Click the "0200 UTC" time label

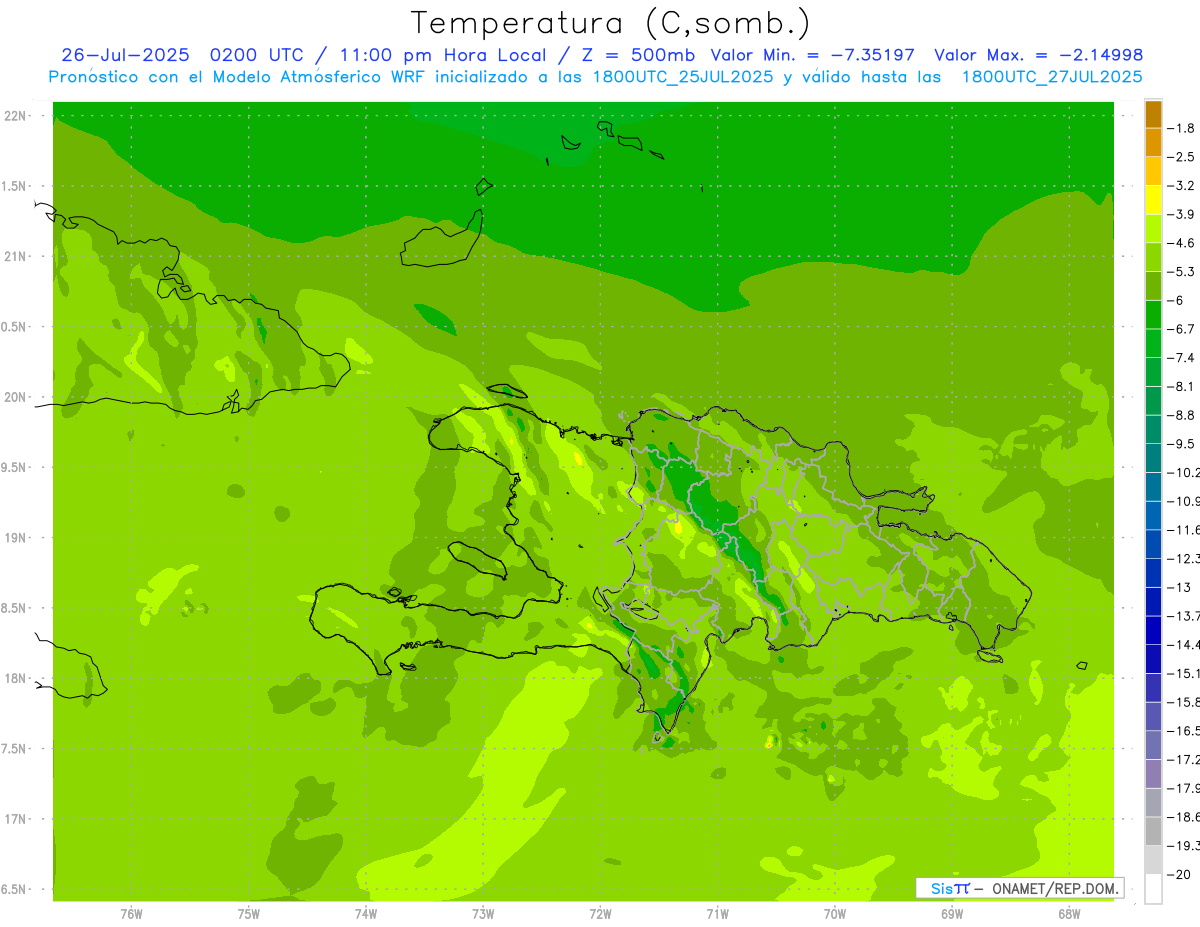(x=257, y=55)
